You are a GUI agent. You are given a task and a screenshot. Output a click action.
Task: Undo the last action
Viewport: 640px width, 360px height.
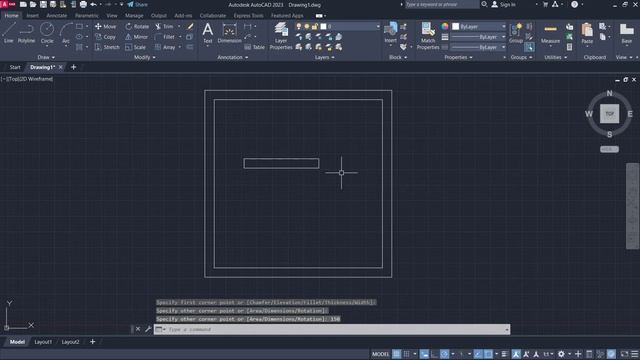click(93, 4)
